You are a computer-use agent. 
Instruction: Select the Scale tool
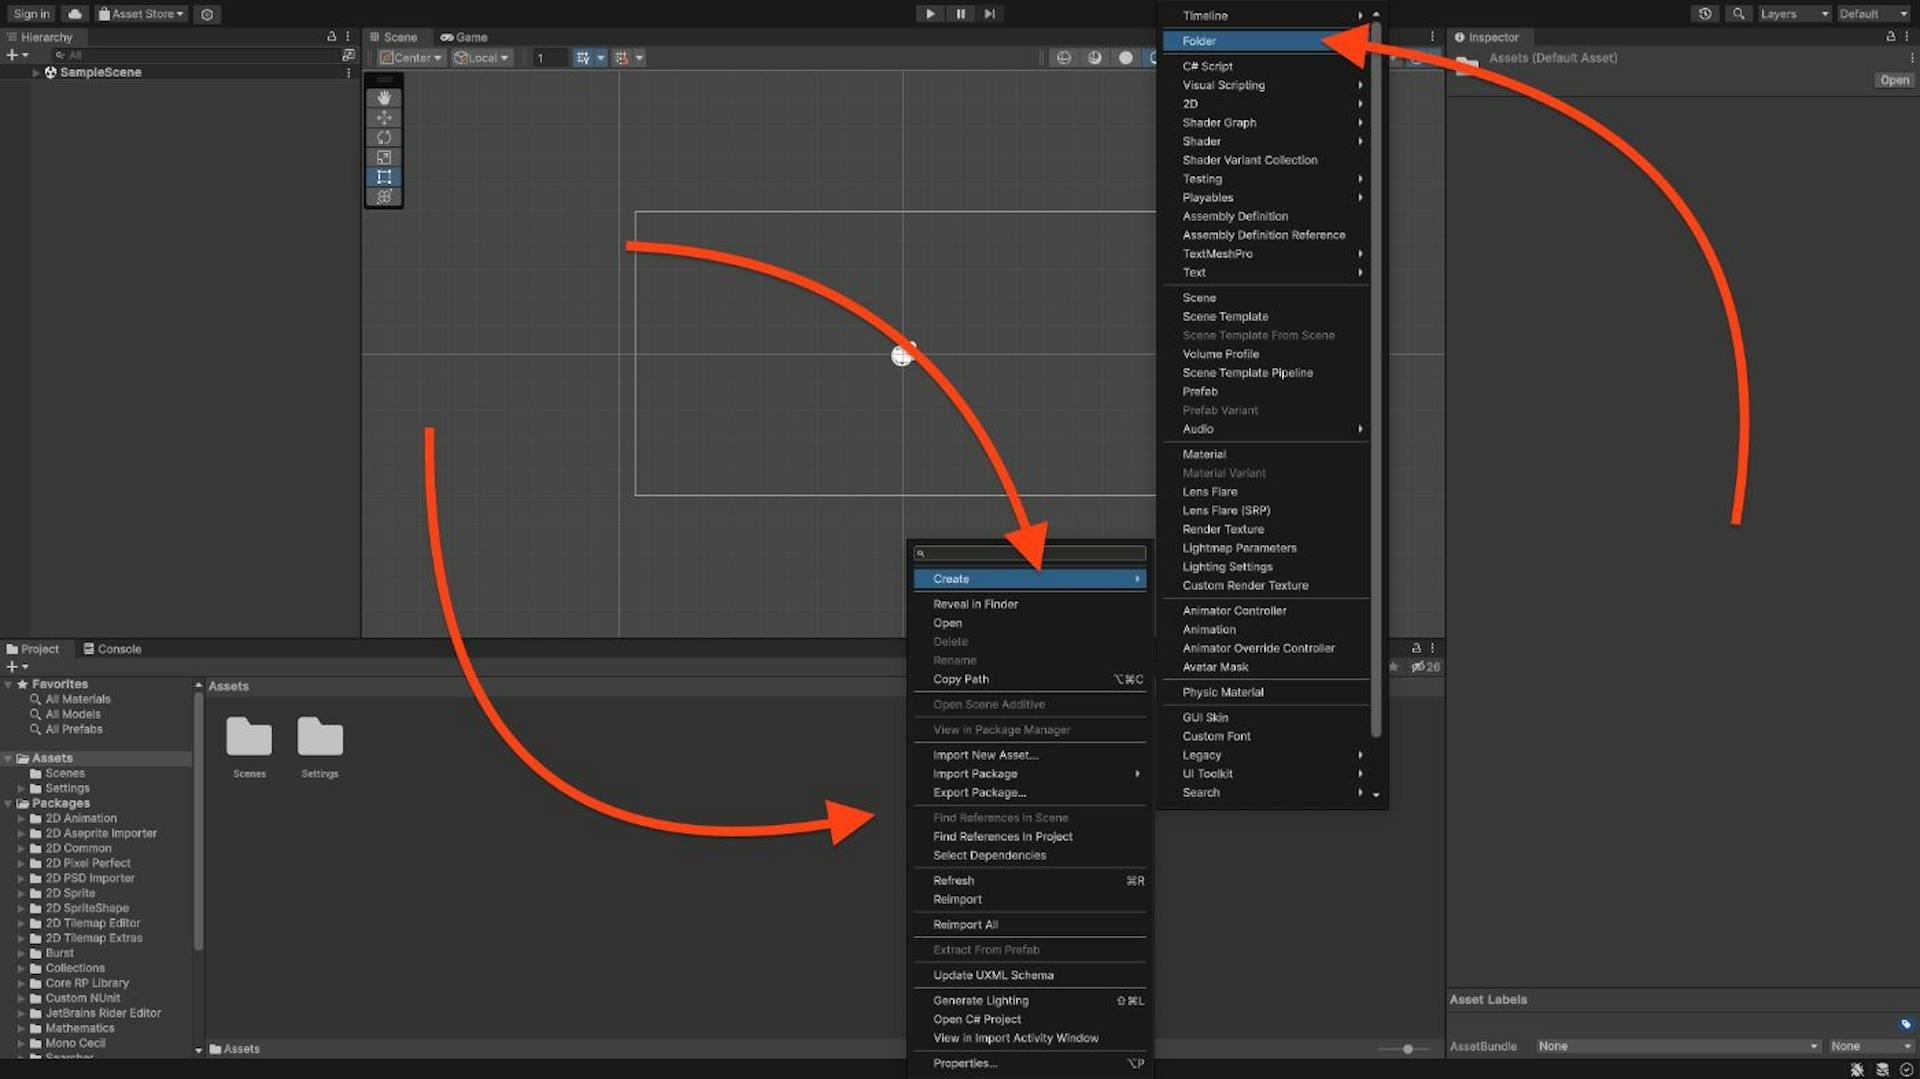[x=384, y=157]
